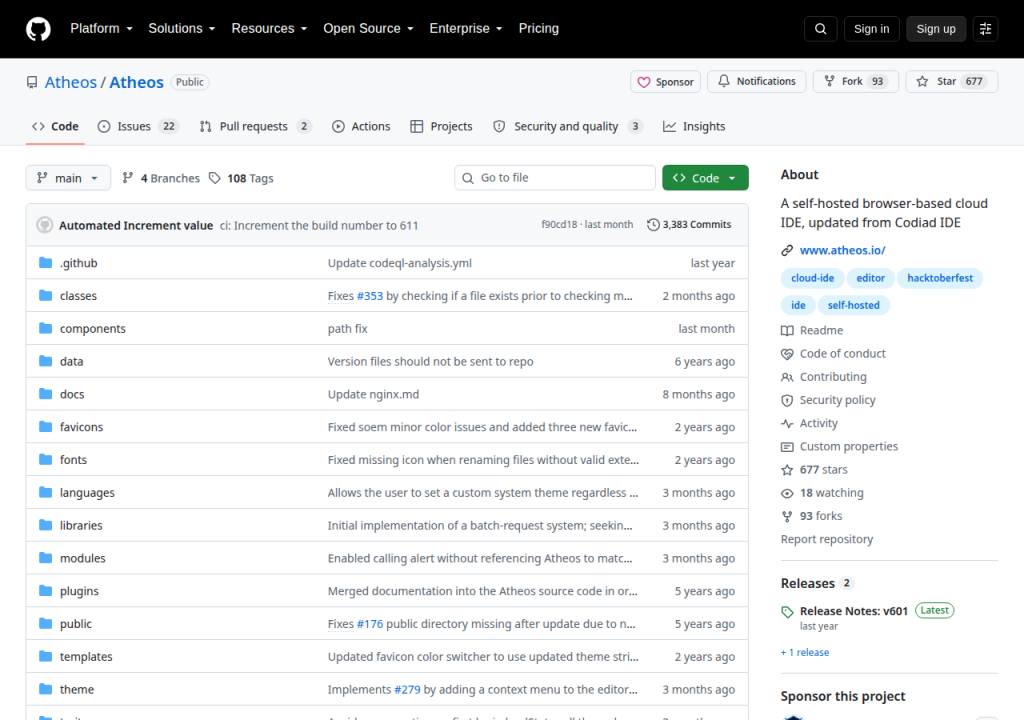Open the 3,383 Commits history
Screen dimensions: 1024x720
689,225
